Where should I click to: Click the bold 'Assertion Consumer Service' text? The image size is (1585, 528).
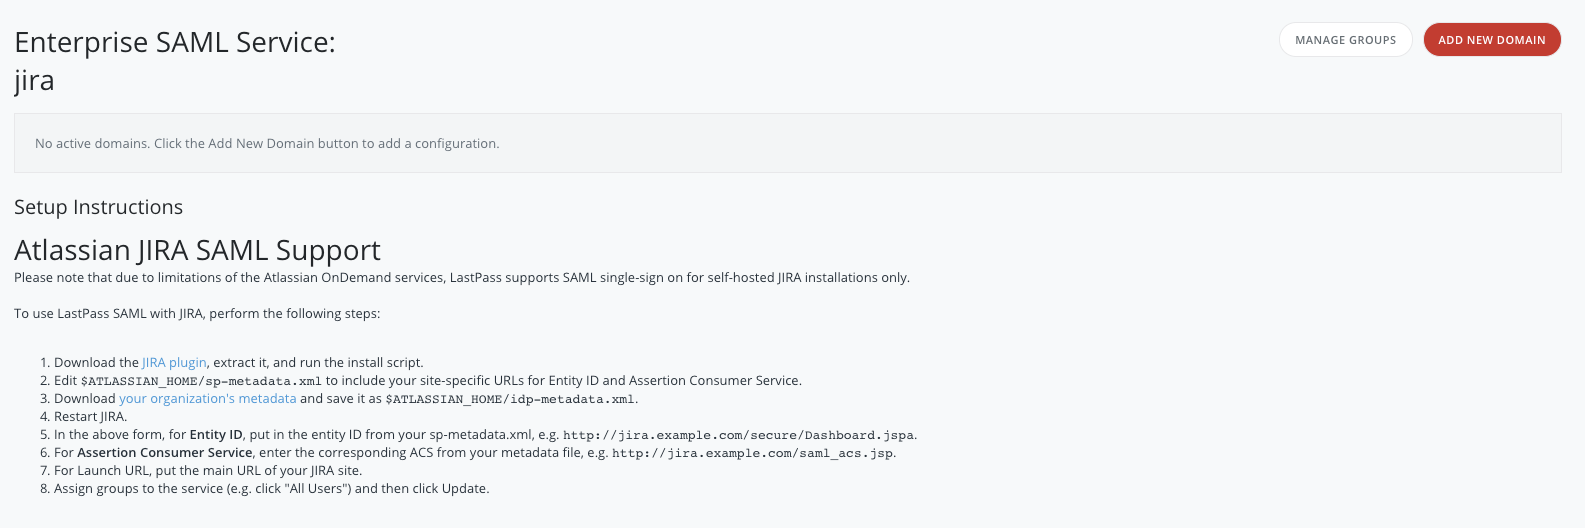pos(164,452)
